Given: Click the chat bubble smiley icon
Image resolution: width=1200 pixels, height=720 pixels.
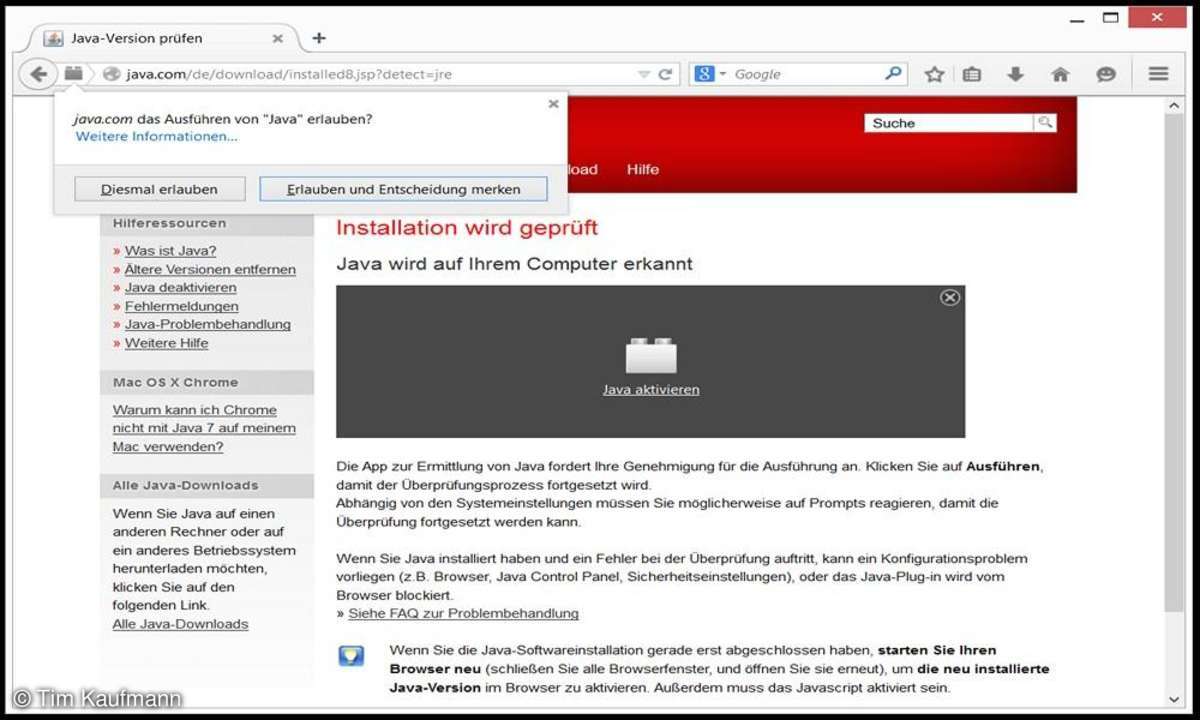Looking at the screenshot, I should click(1105, 74).
